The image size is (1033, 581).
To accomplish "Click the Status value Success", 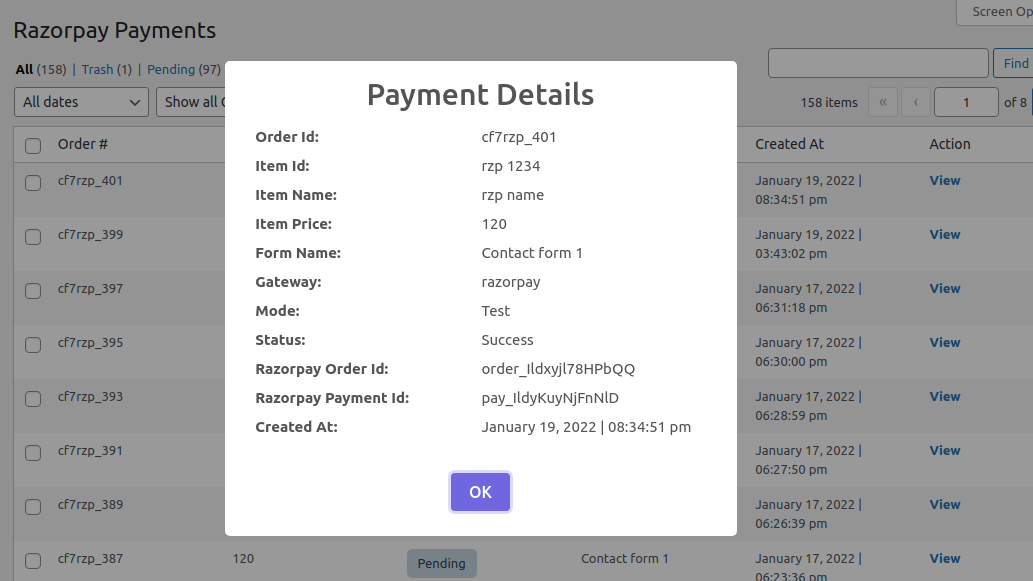I will coord(507,340).
